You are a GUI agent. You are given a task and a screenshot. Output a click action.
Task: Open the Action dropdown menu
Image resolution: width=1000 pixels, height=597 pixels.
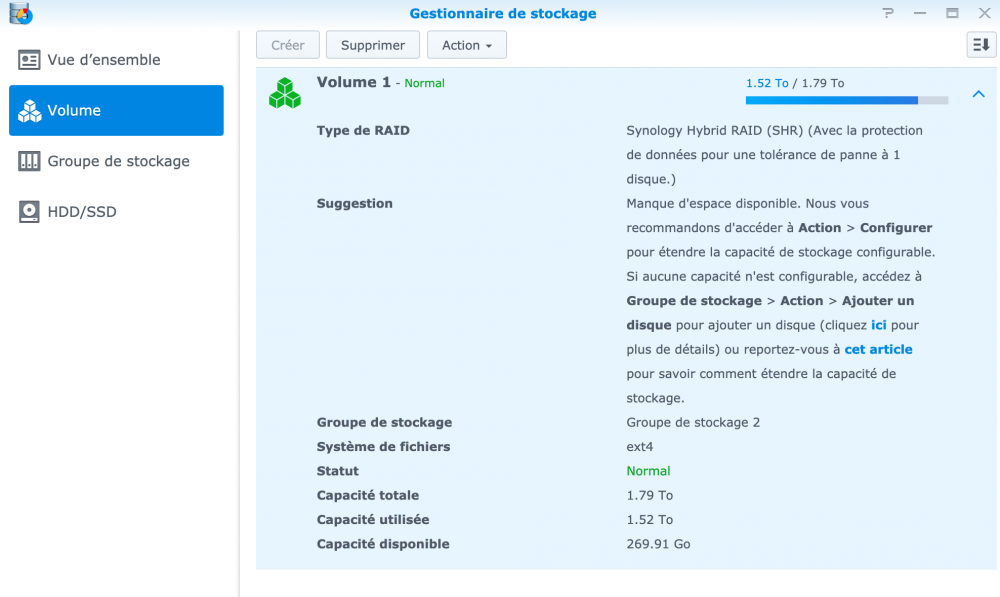pyautogui.click(x=467, y=45)
